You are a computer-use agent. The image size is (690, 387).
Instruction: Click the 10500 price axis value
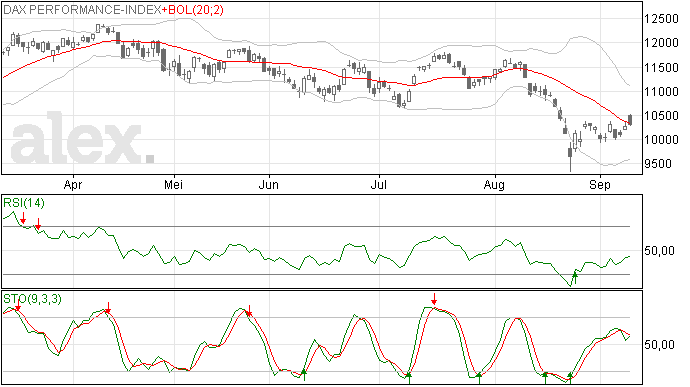[x=661, y=116]
